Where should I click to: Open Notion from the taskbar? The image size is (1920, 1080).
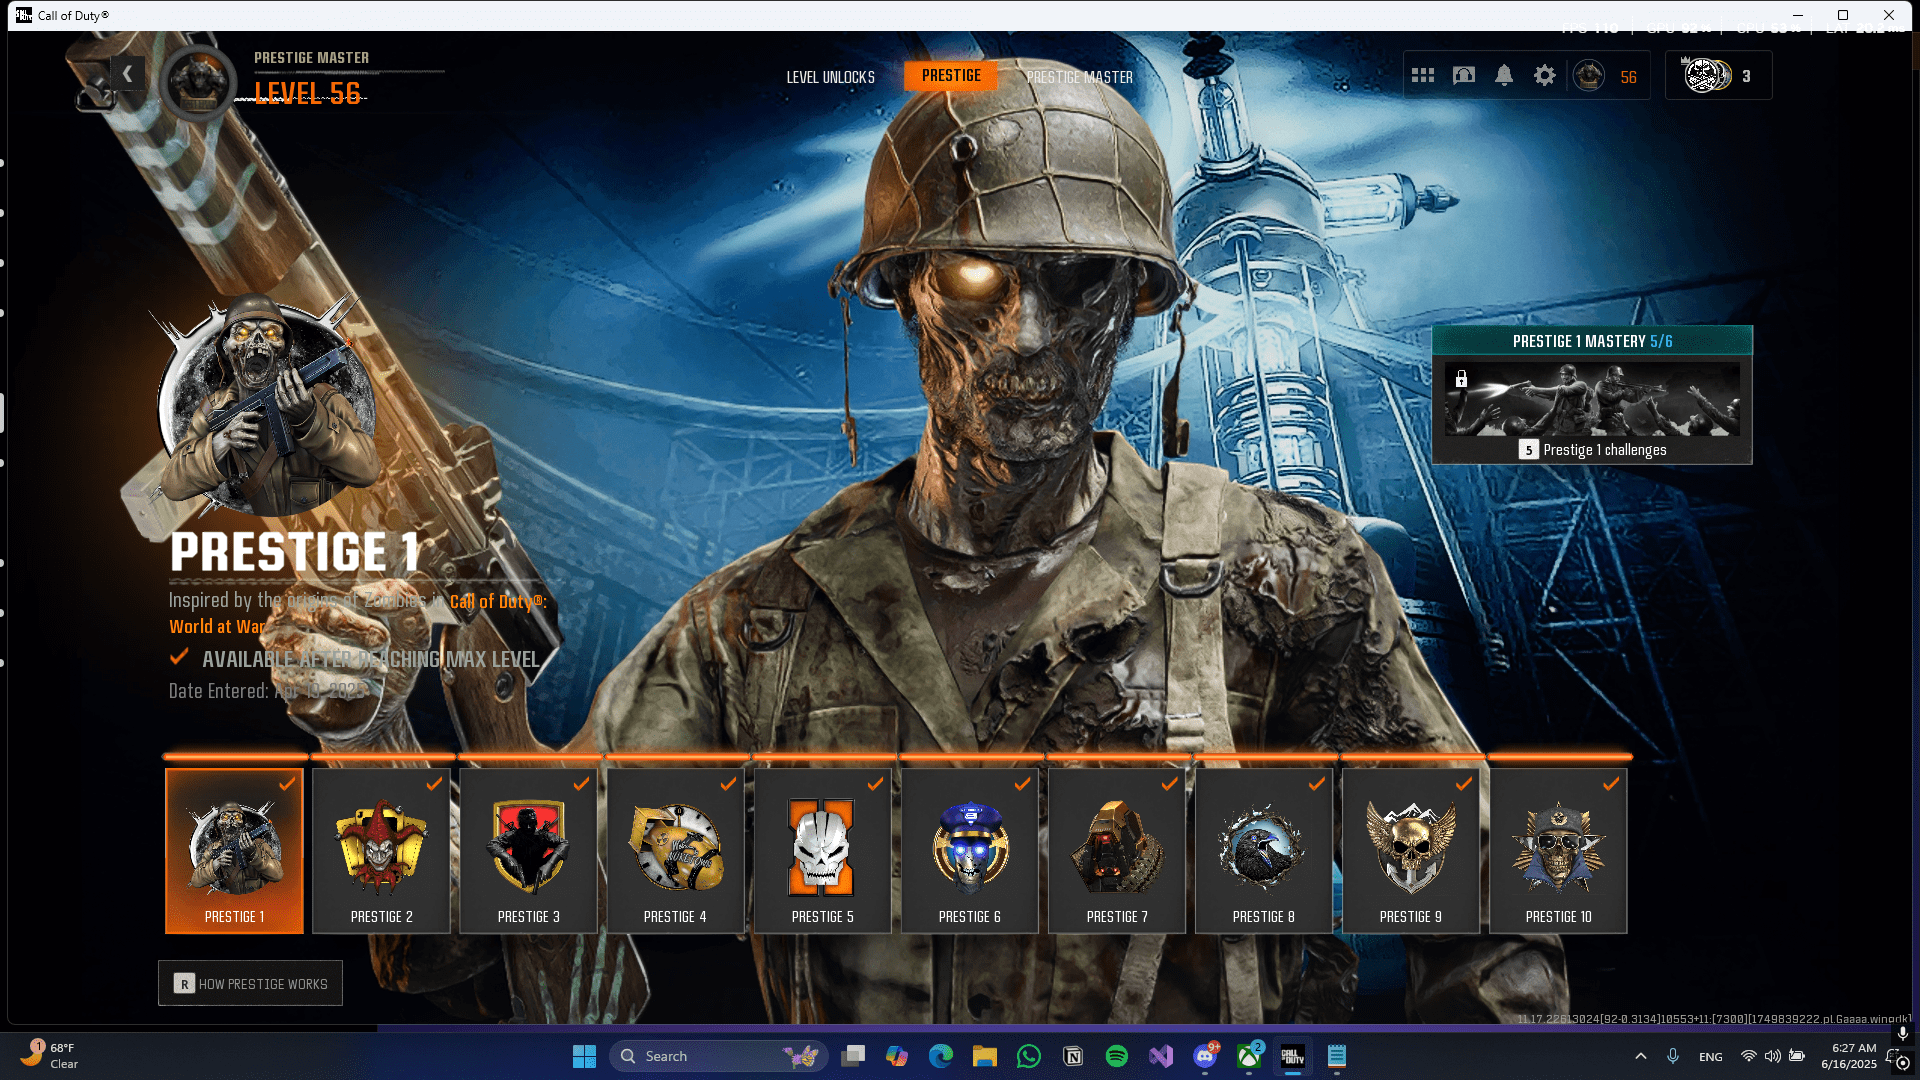pos(1073,1056)
